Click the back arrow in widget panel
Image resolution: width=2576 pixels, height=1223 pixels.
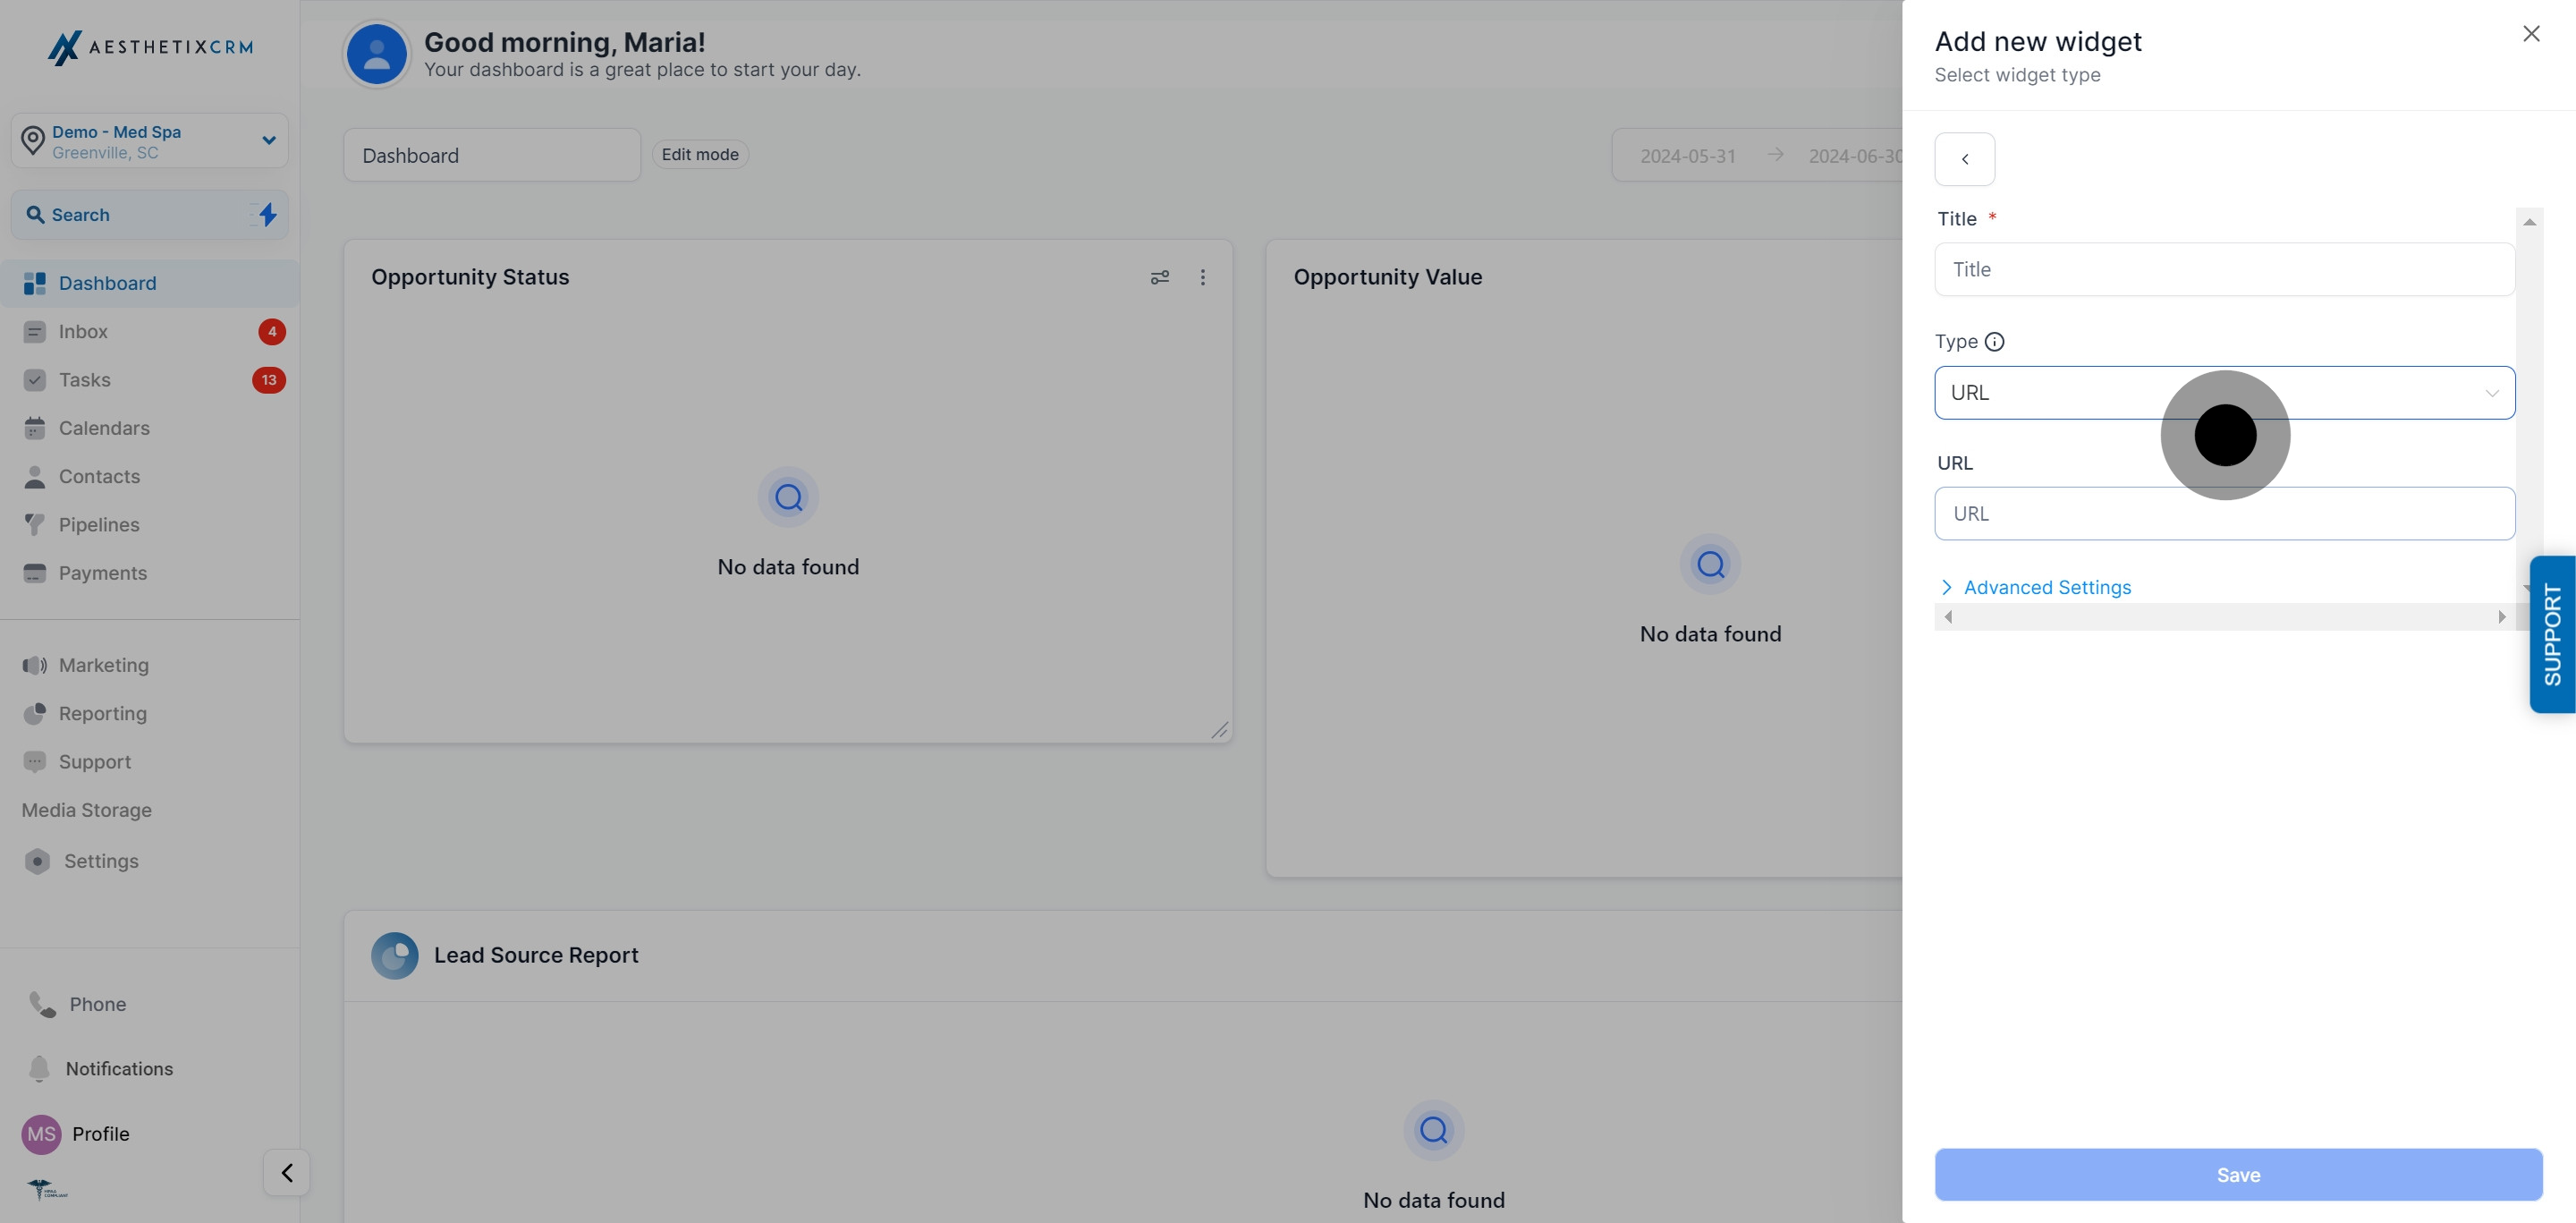click(x=1964, y=159)
